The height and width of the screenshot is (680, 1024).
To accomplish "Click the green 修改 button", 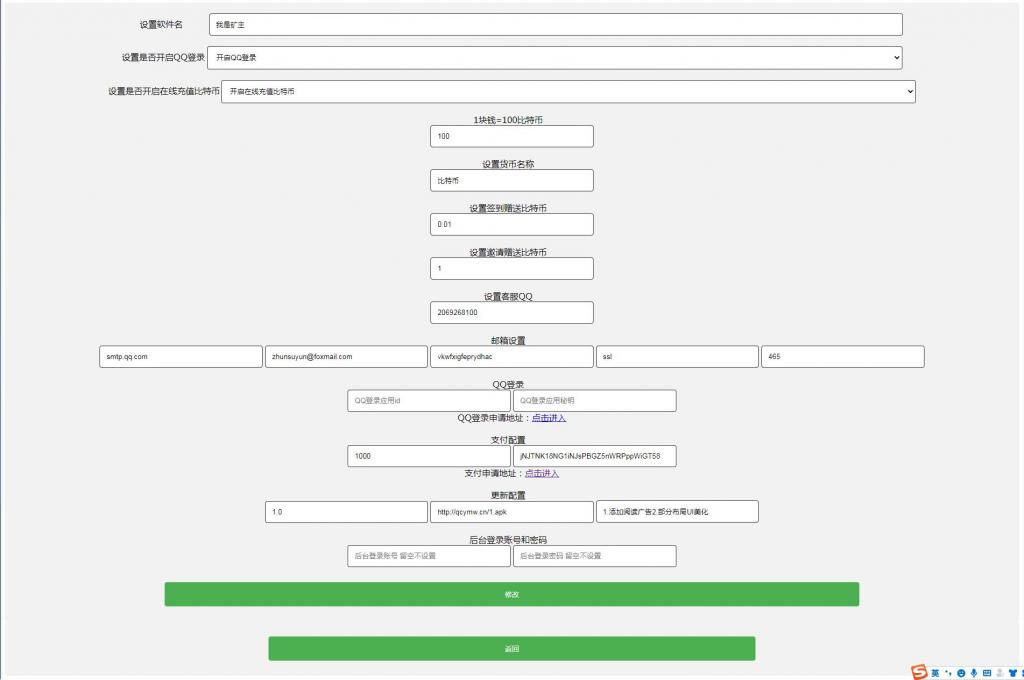I will click(x=512, y=593).
